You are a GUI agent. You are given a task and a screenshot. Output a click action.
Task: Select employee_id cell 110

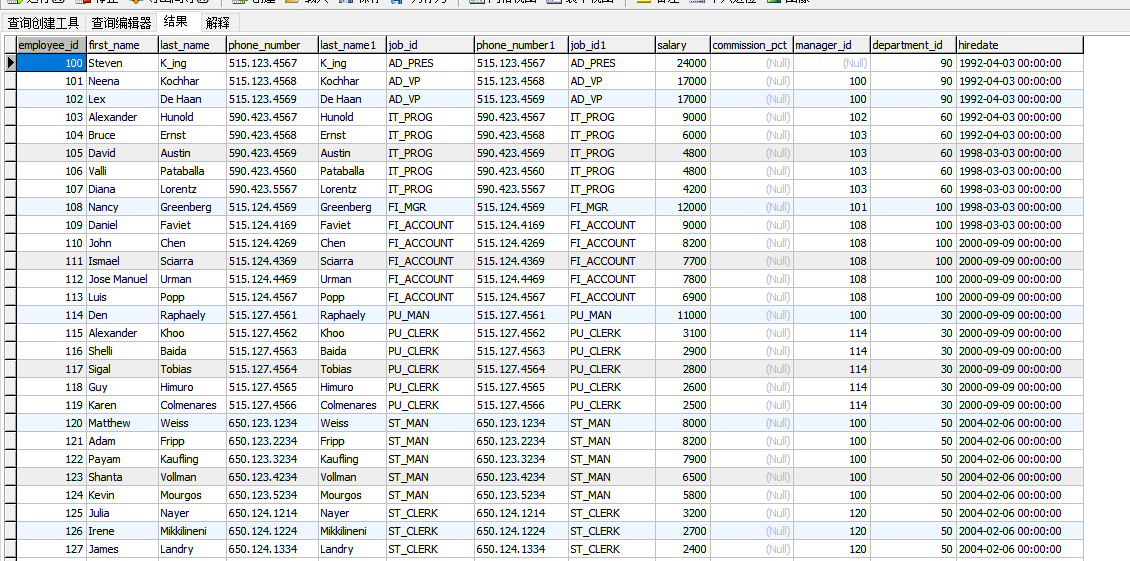[51, 243]
